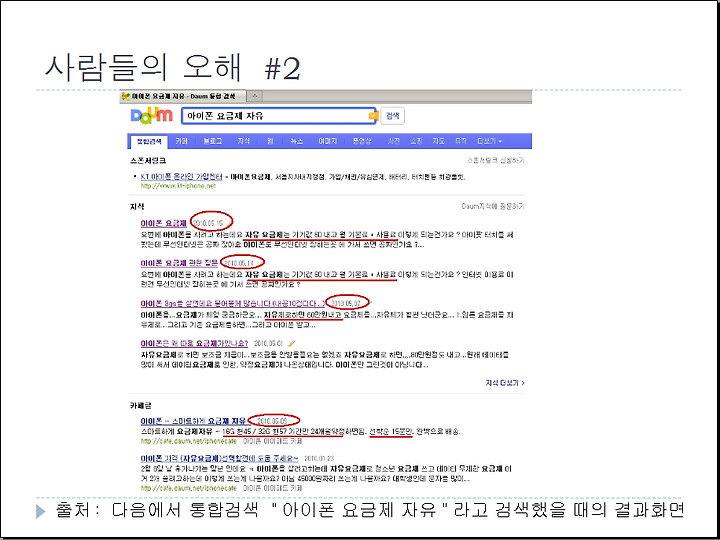The width and height of the screenshot is (720, 540).
Task: Open a new browser tab
Action: point(254,96)
